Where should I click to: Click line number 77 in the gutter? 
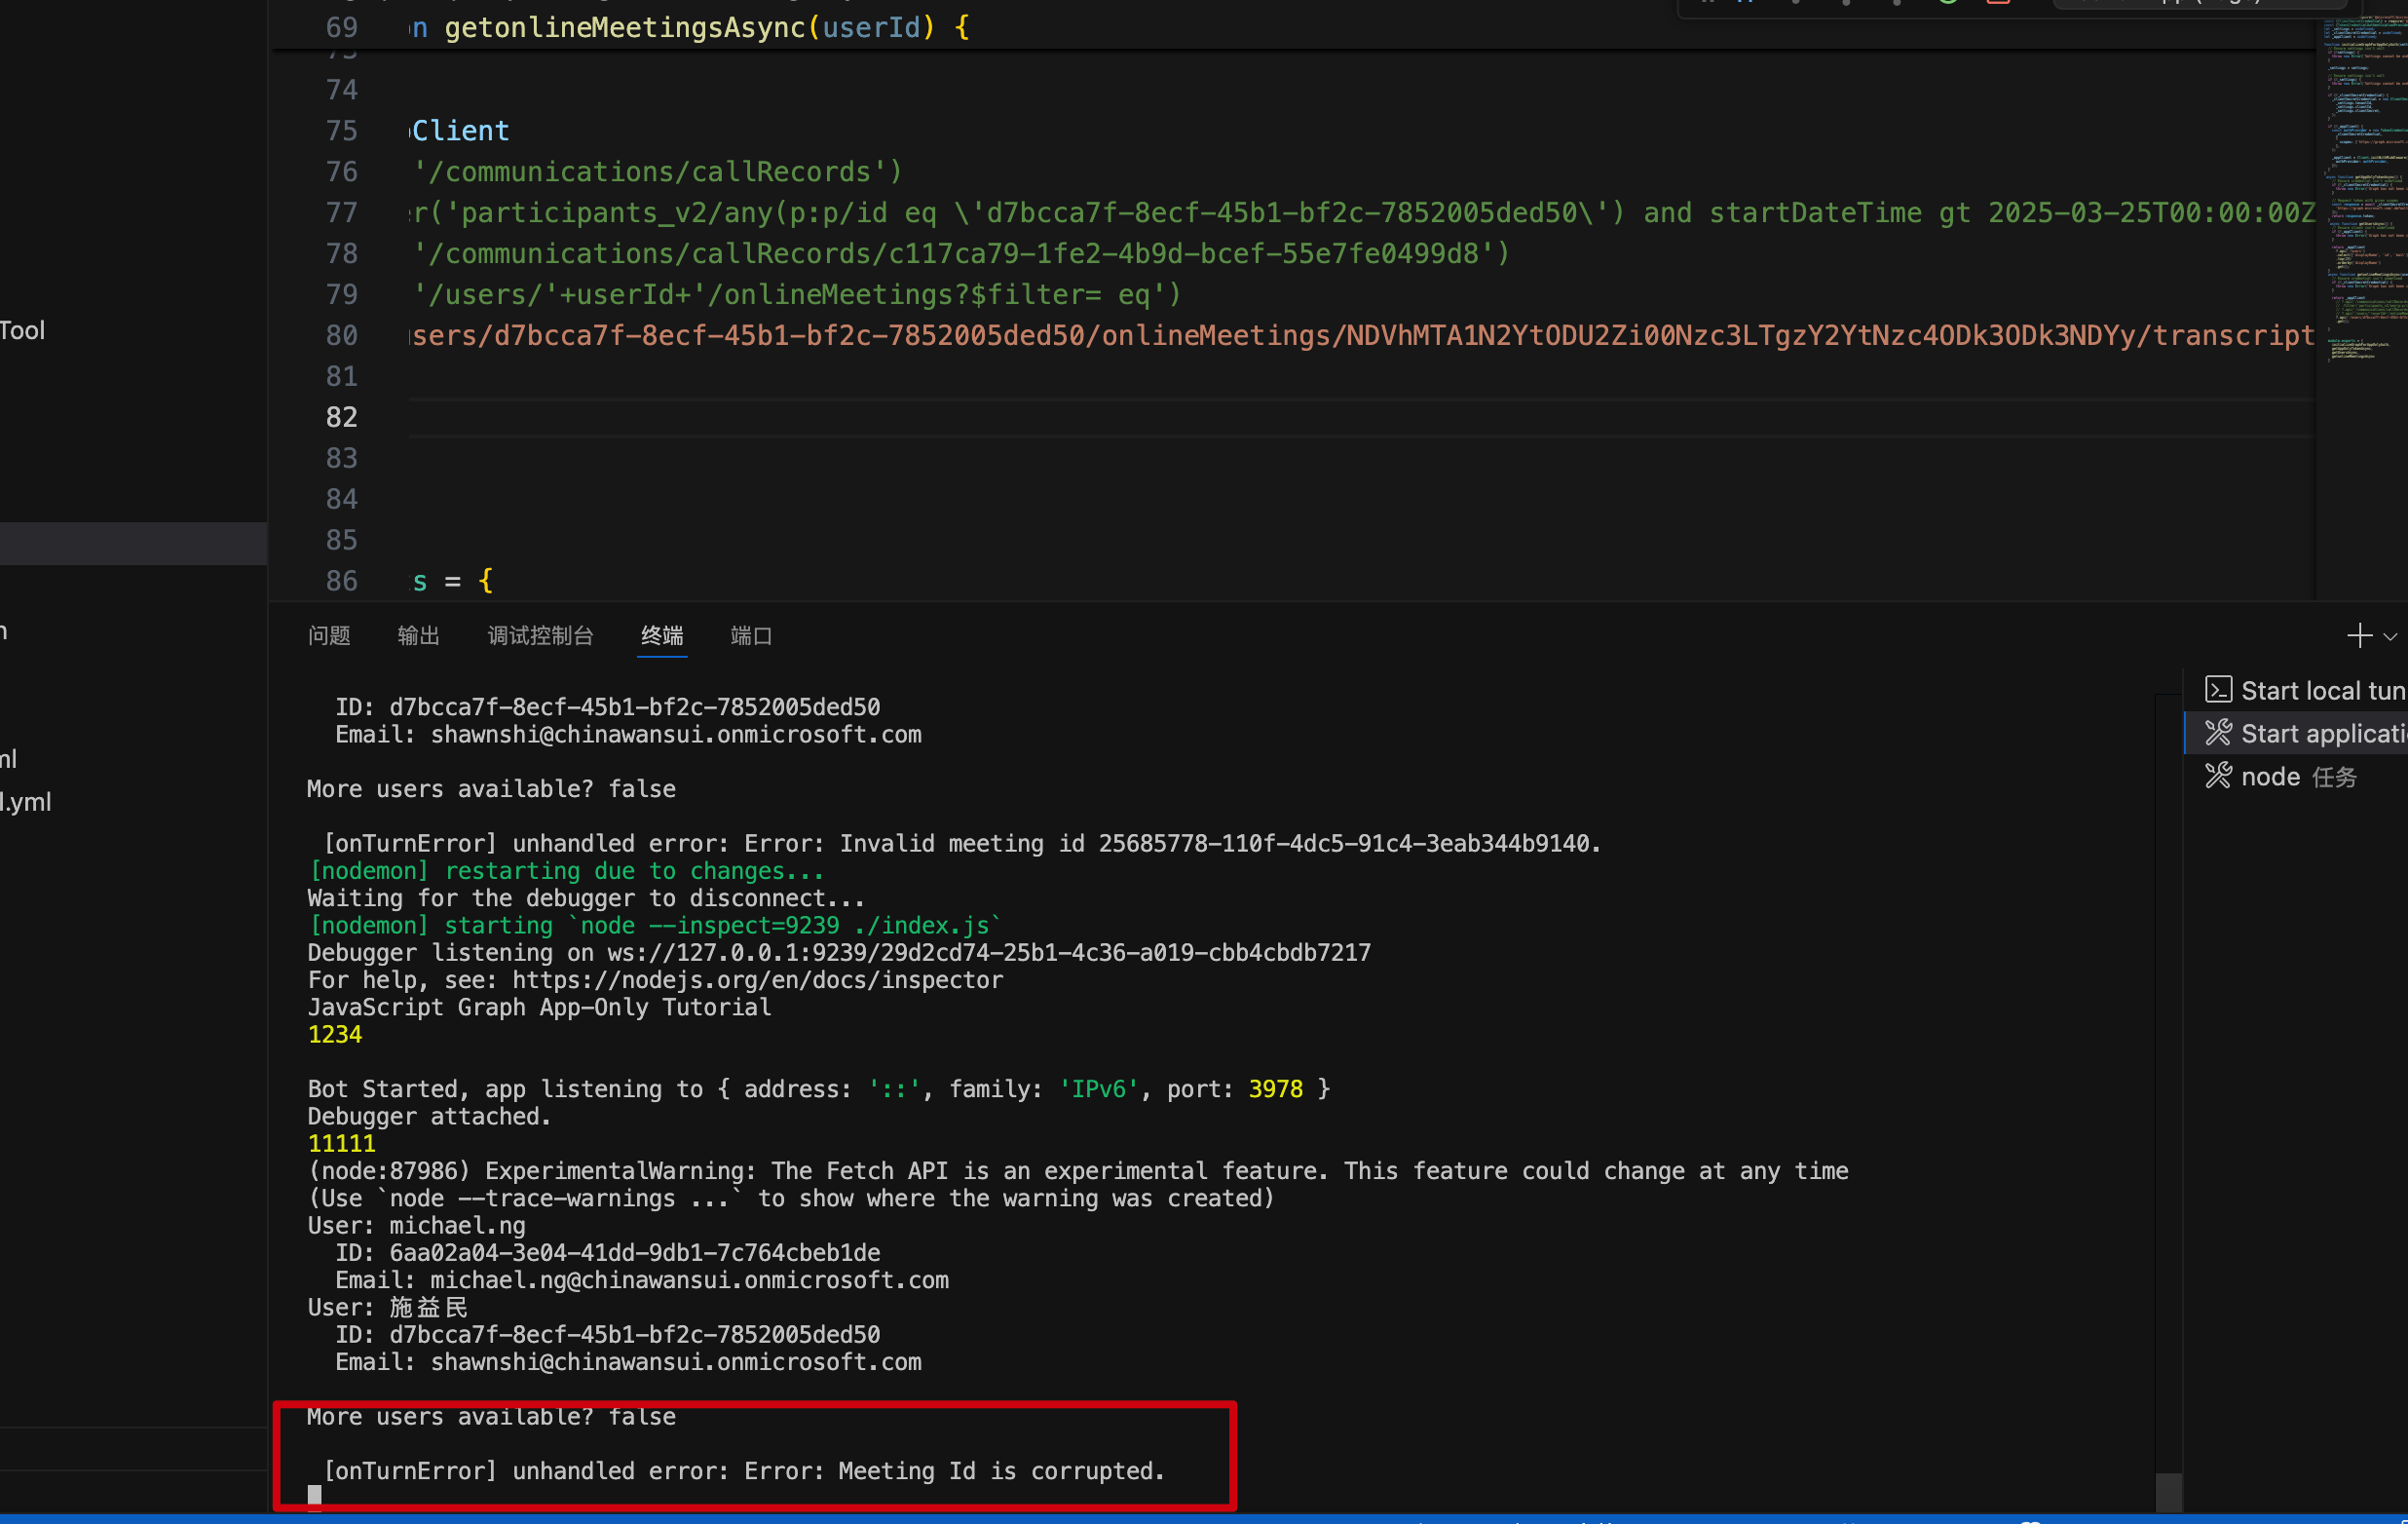coord(341,213)
